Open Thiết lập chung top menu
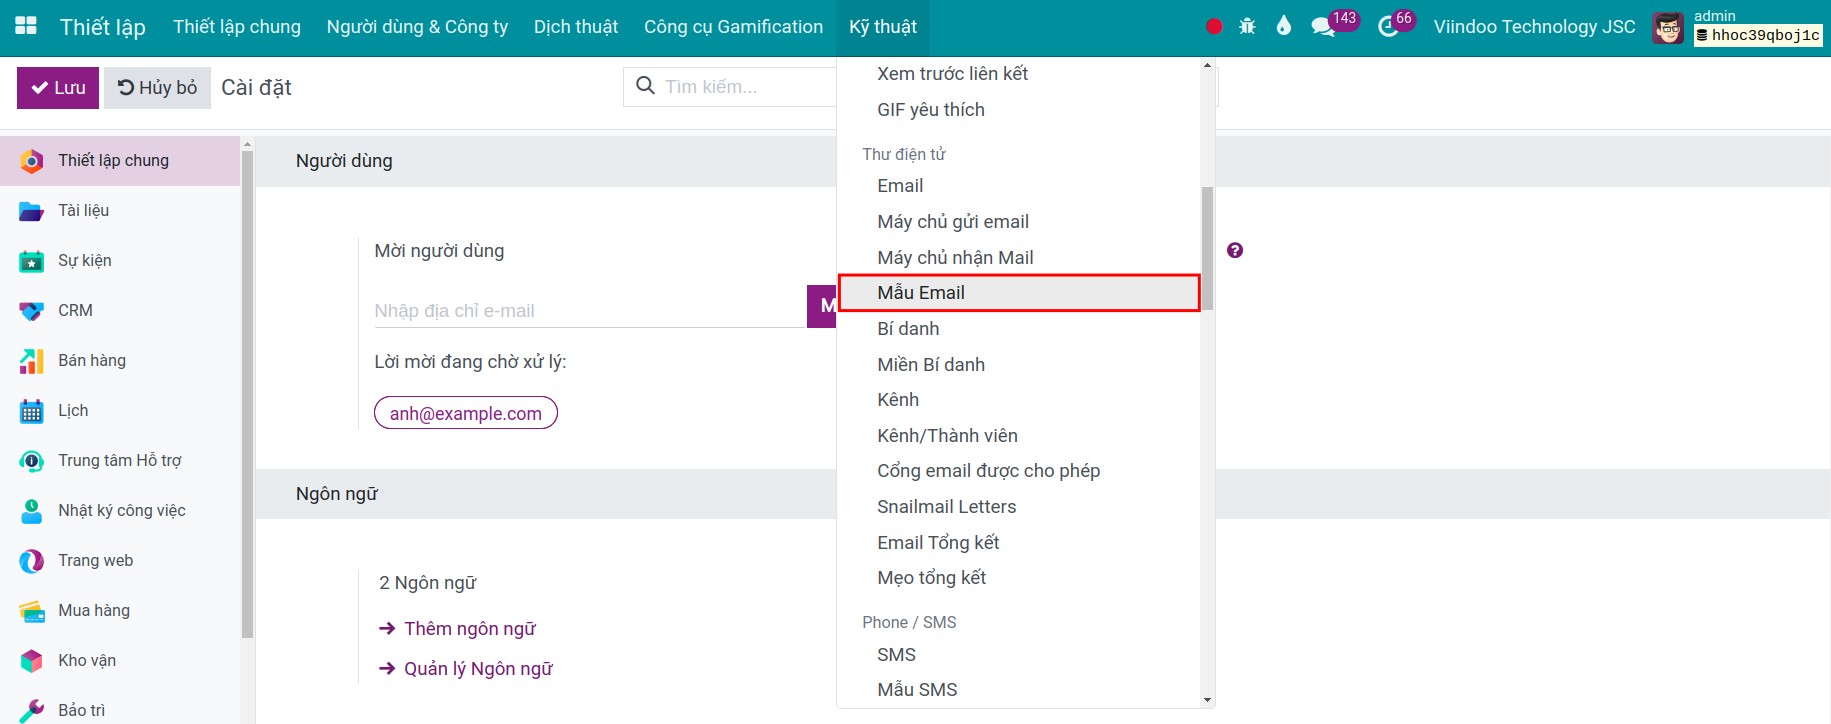1831x724 pixels. 237,27
